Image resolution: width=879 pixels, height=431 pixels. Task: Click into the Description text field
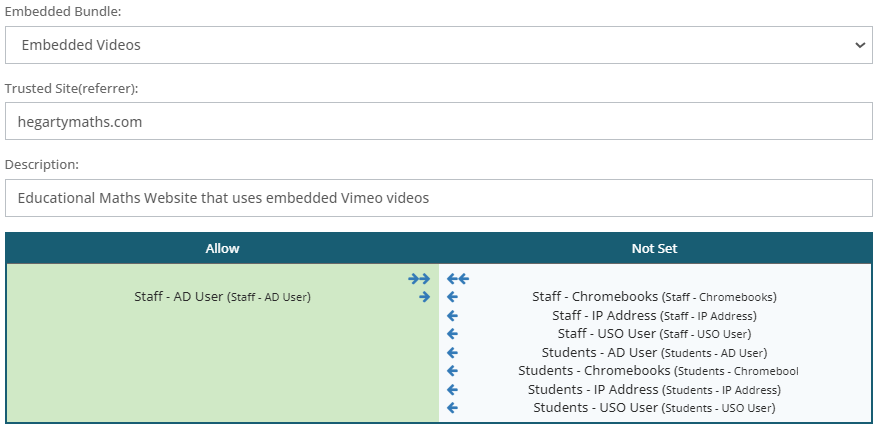[x=438, y=198]
